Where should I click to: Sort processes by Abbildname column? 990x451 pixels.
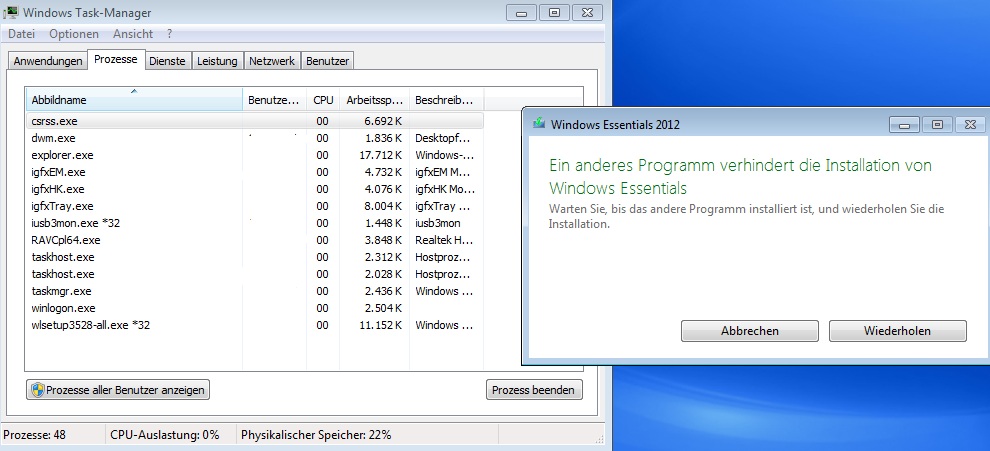[x=134, y=100]
